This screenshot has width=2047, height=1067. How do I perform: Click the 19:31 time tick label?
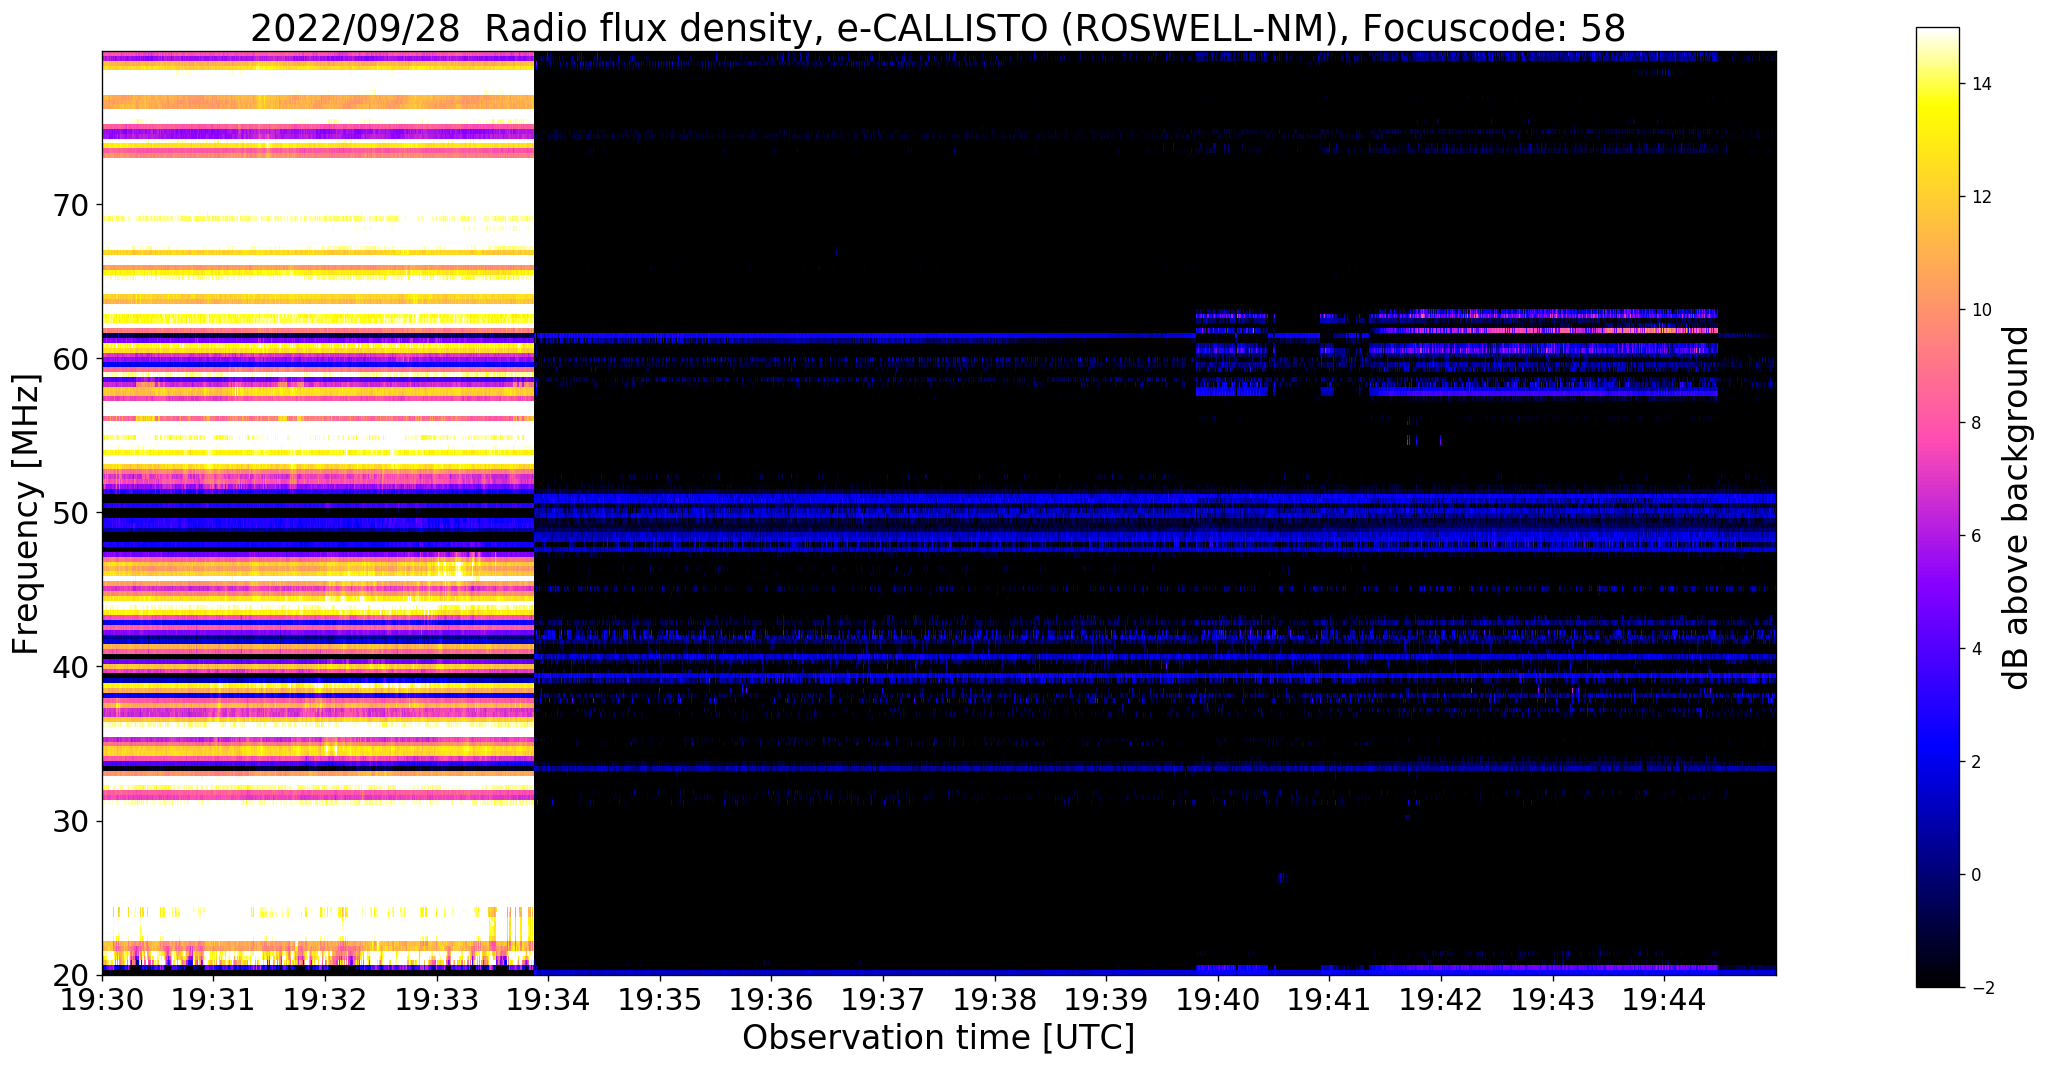(x=213, y=998)
